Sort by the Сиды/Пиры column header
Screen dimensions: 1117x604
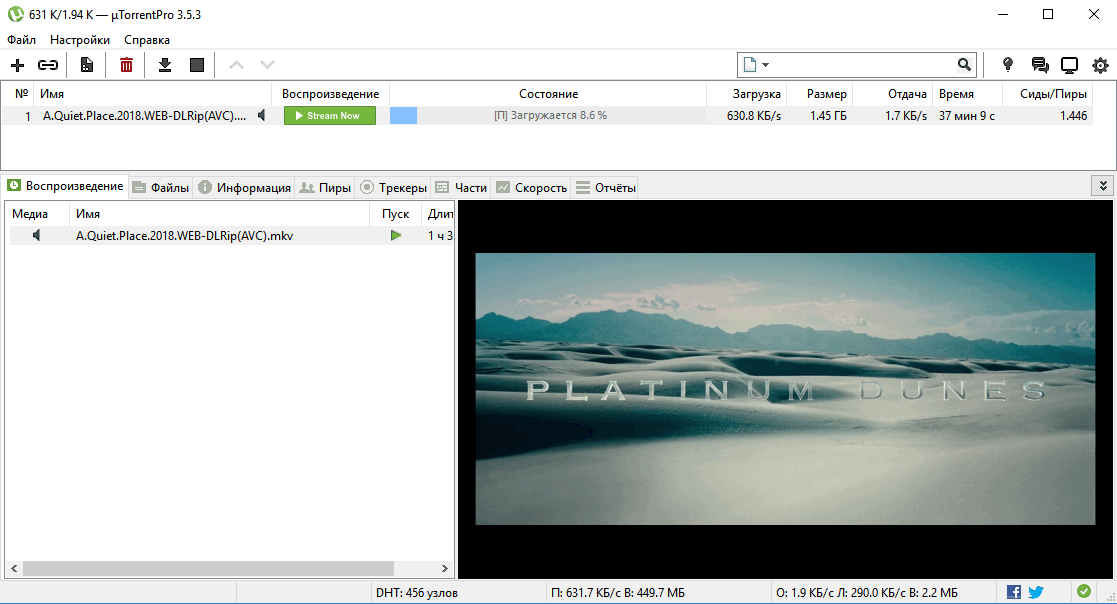(x=1048, y=94)
